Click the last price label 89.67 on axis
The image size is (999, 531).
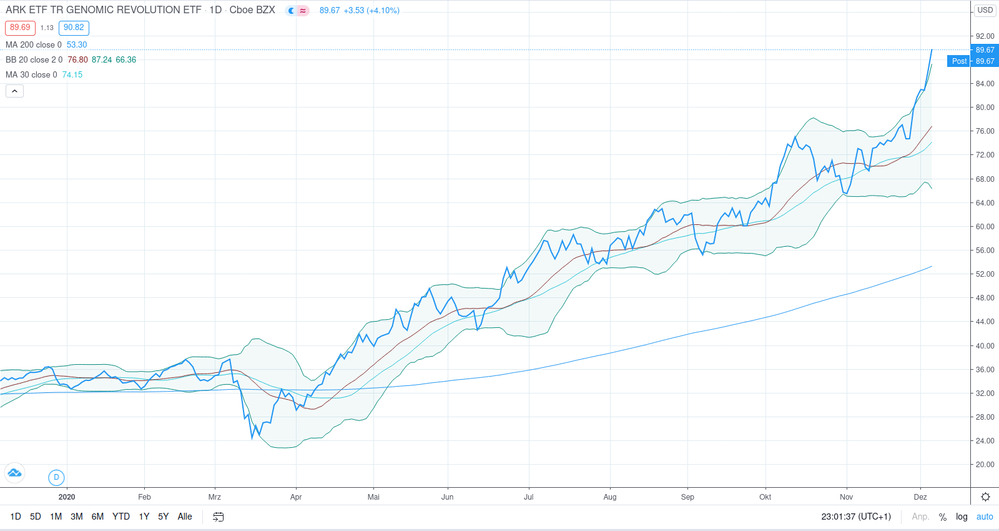[984, 50]
